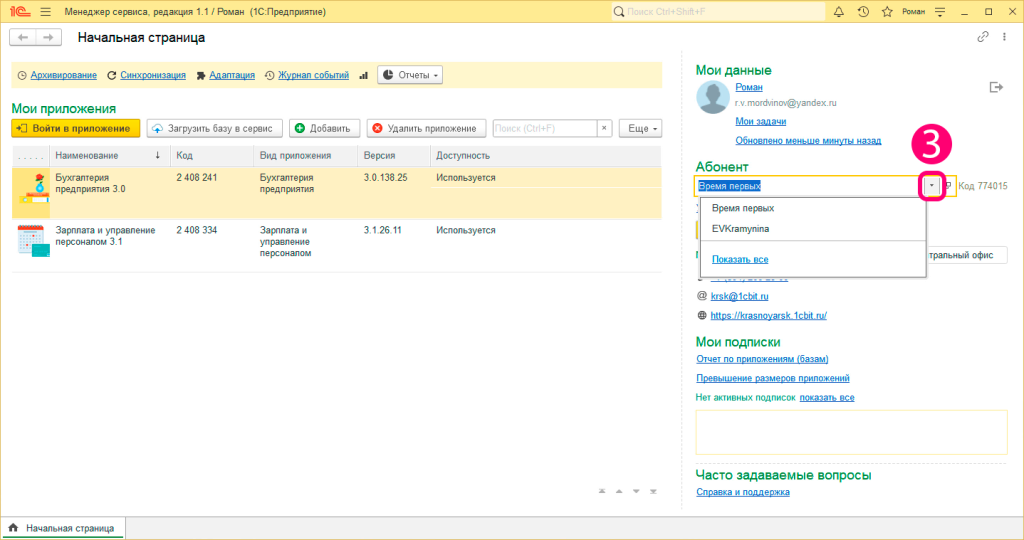Click the logout icon beside user profile
1024x540 pixels.
click(x=996, y=87)
